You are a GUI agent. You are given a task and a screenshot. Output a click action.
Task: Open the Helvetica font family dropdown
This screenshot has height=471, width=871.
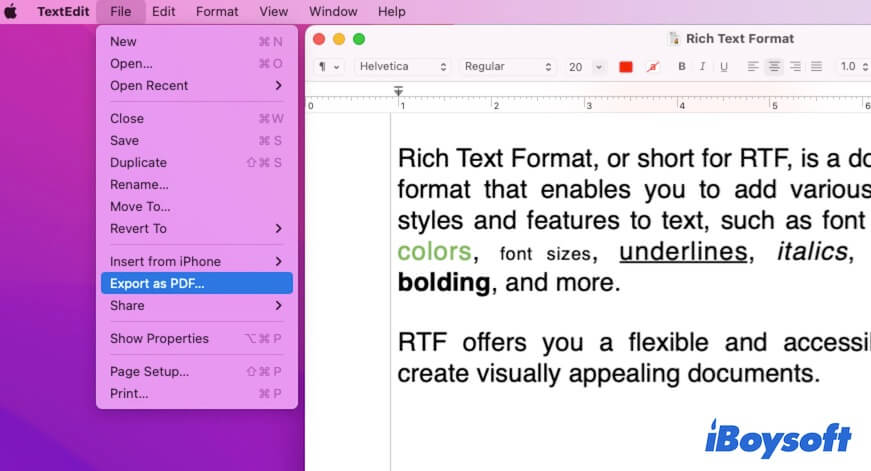403,67
